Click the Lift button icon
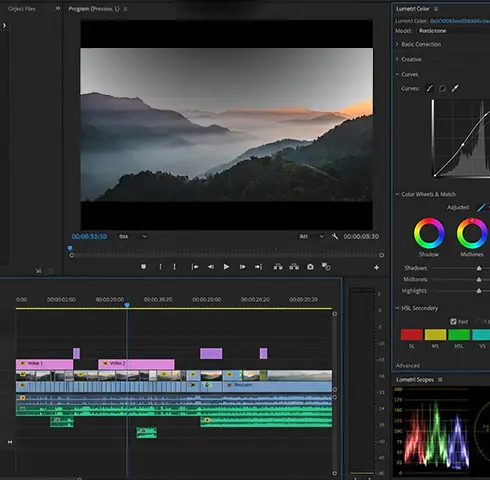490x480 pixels. 278,267
